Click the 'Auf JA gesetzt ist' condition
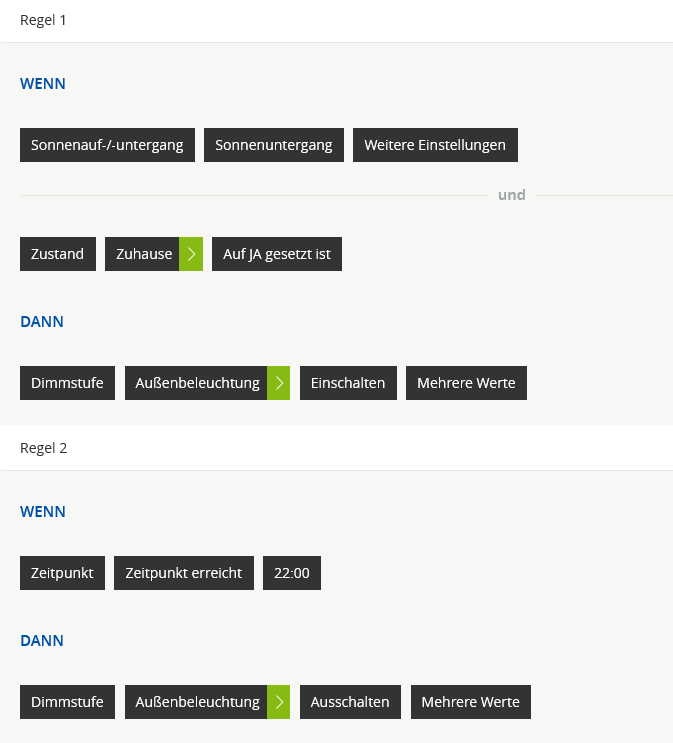The image size is (673, 743). (x=277, y=254)
